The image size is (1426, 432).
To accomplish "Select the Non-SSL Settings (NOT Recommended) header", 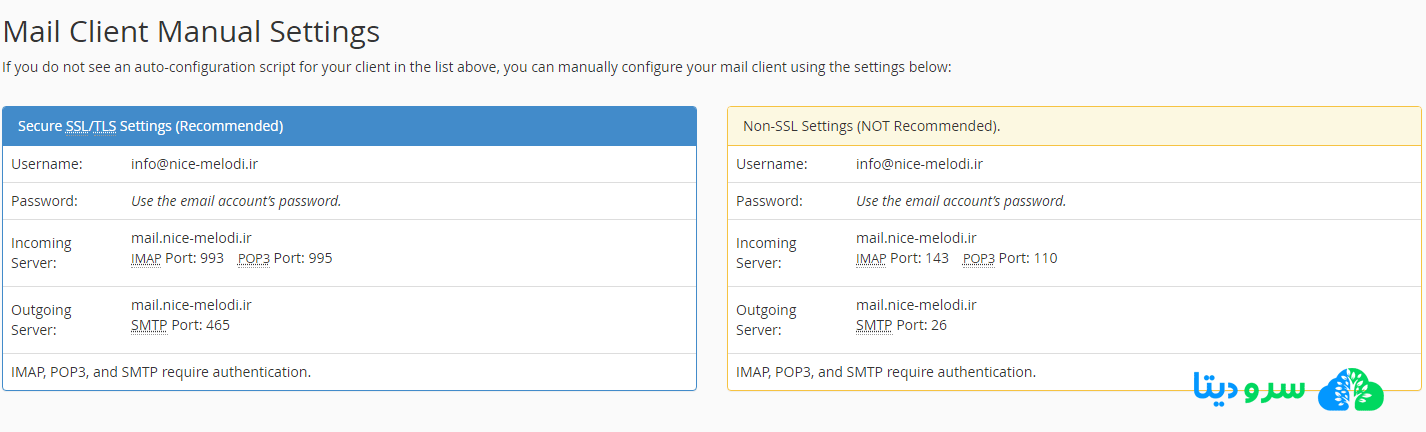I will pyautogui.click(x=871, y=126).
